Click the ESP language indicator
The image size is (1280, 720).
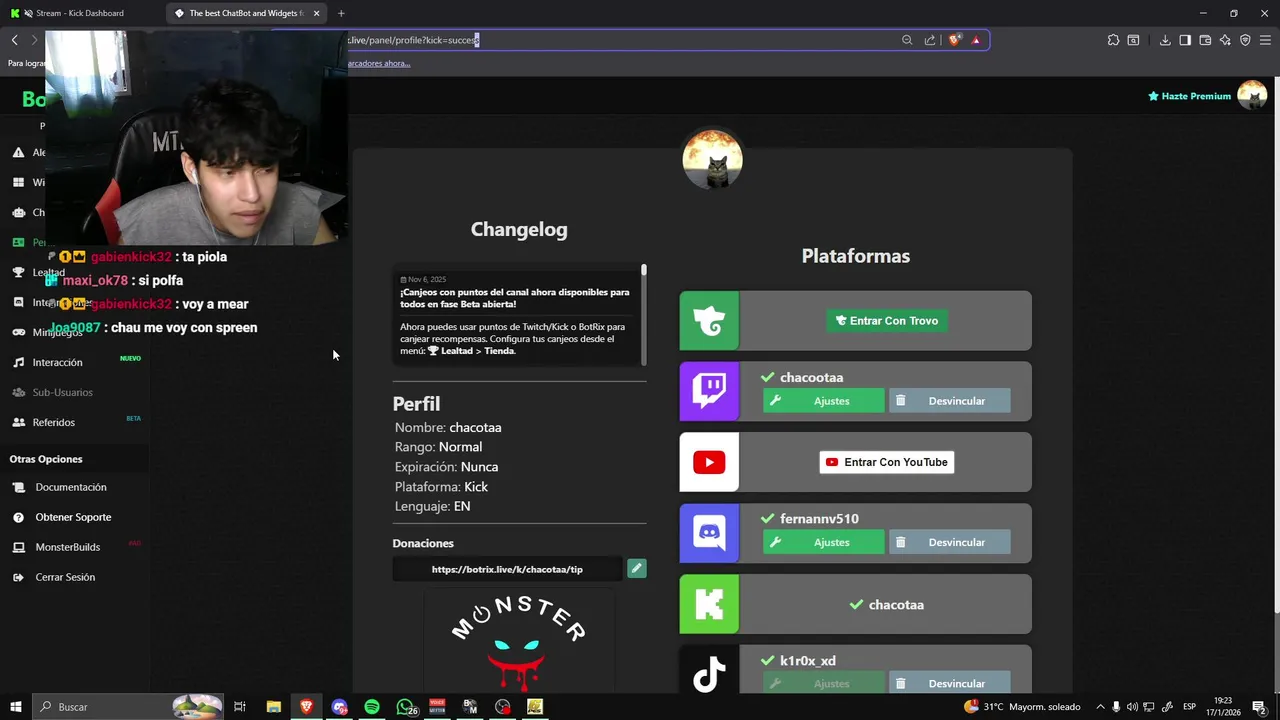pyautogui.click(x=1189, y=707)
